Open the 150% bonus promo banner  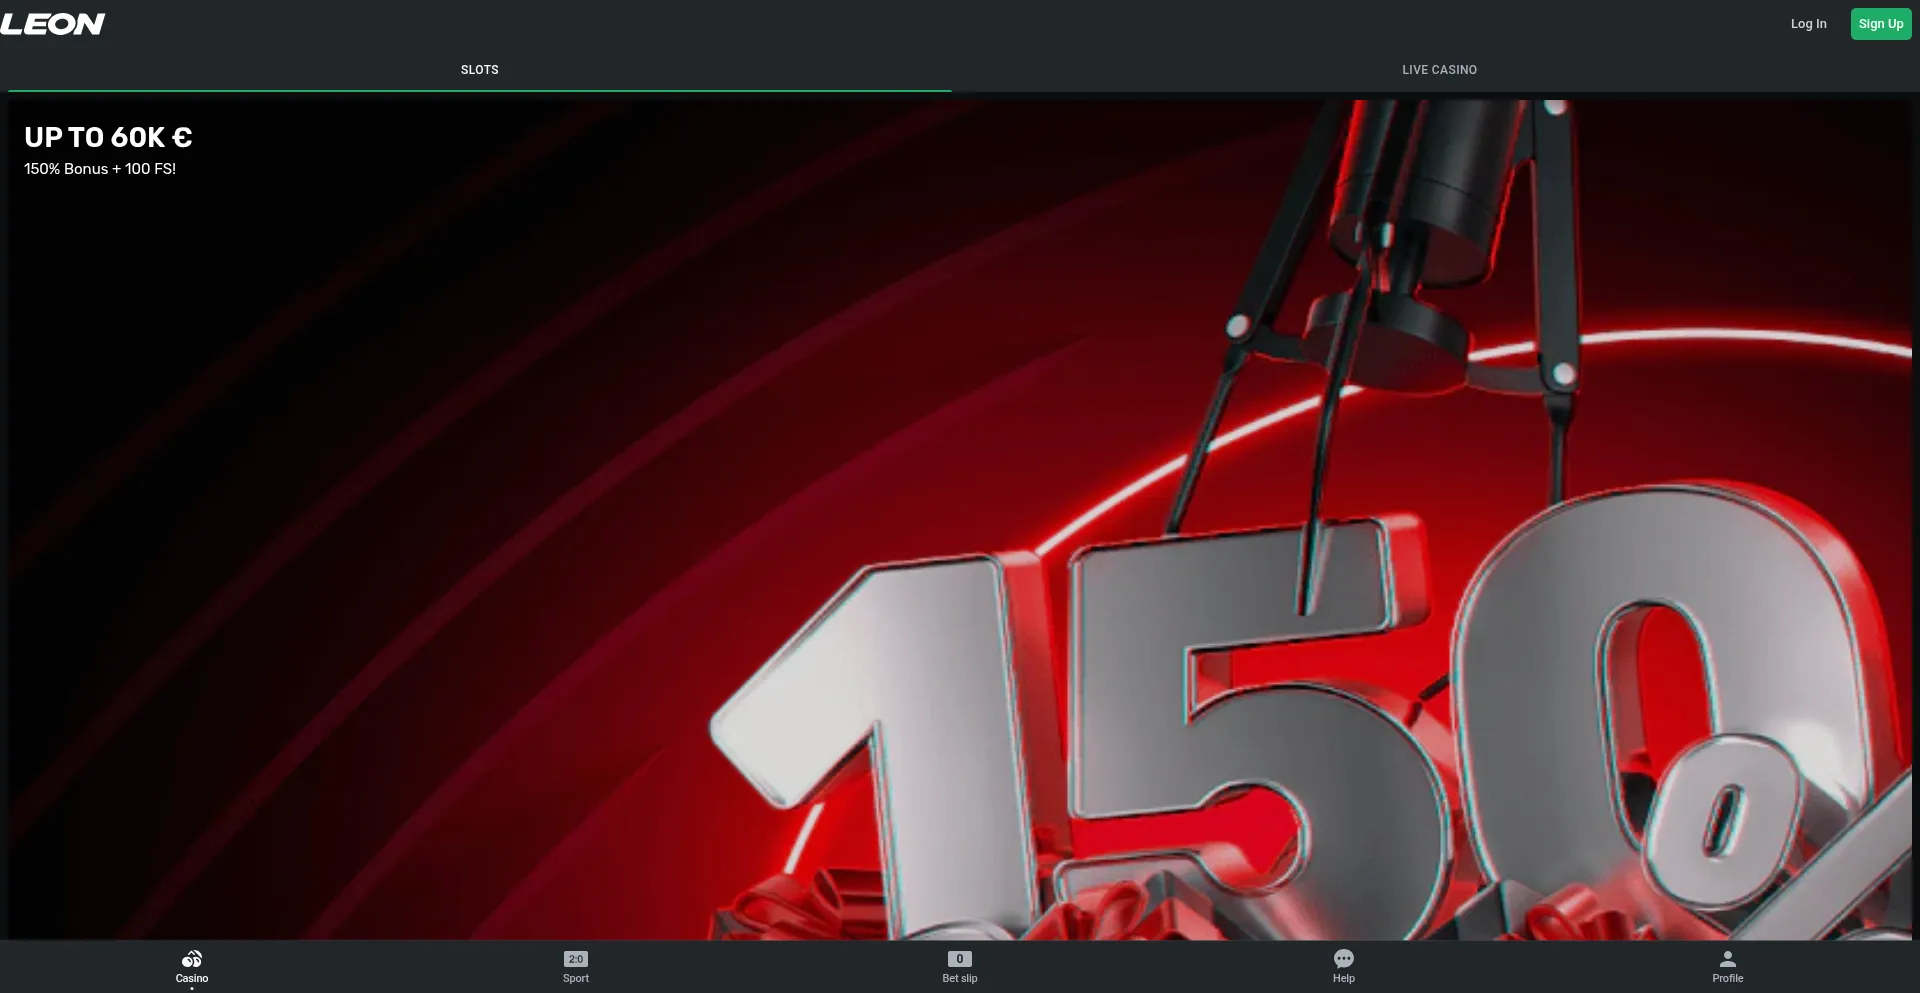coord(960,520)
